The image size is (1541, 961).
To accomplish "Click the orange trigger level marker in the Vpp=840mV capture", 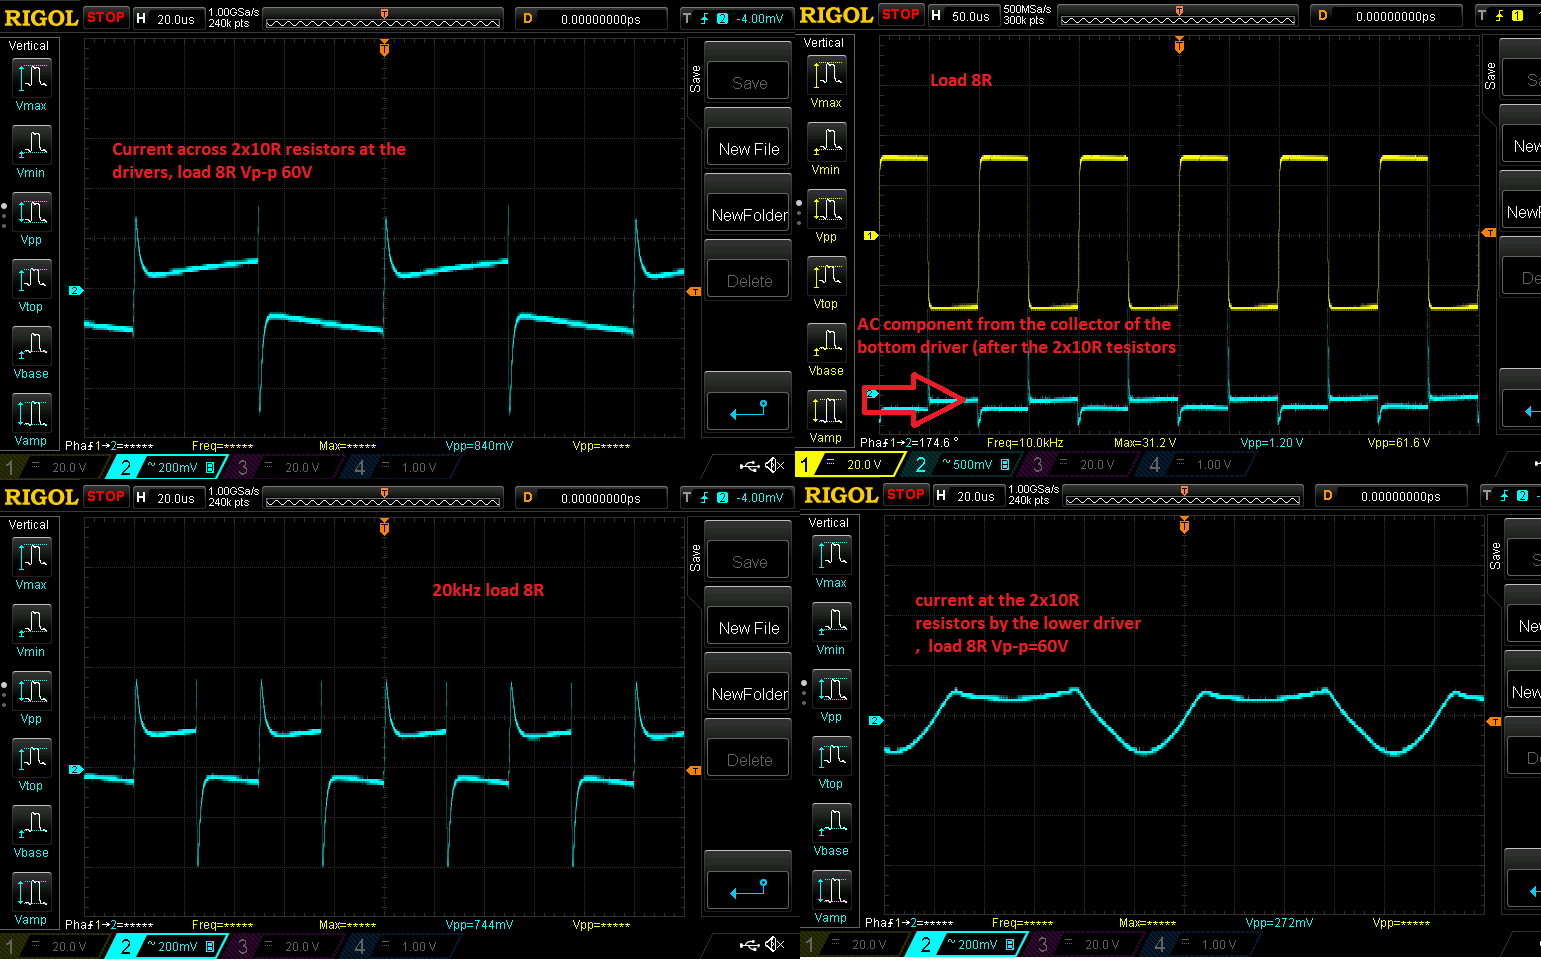I will tap(694, 291).
